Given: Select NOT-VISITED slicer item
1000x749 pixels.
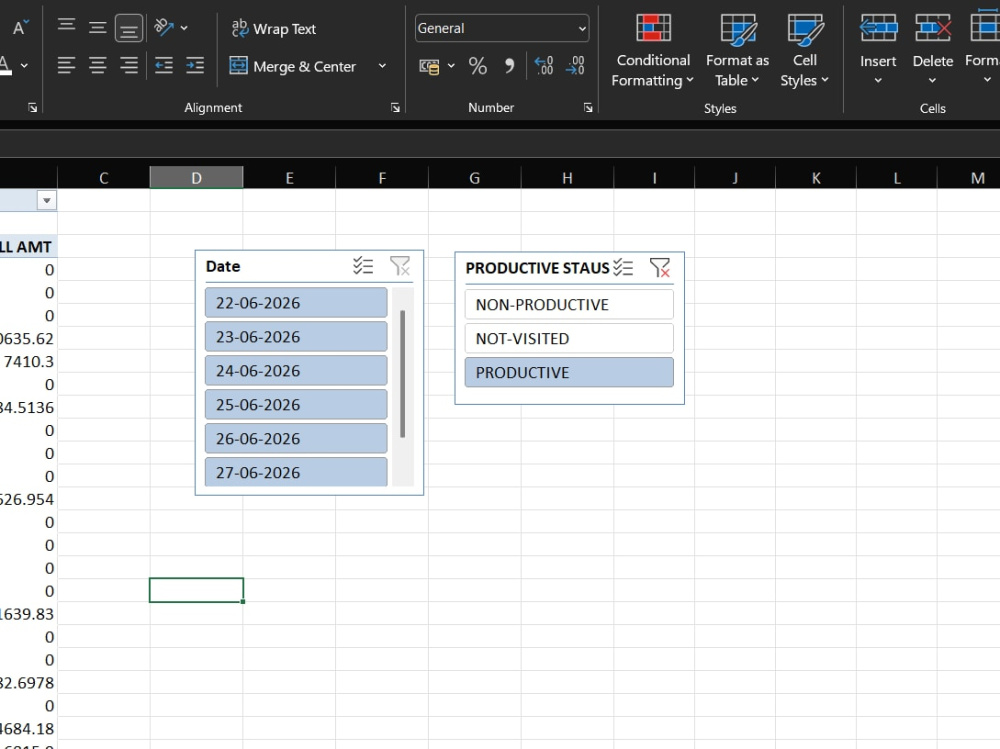Looking at the screenshot, I should pos(569,338).
